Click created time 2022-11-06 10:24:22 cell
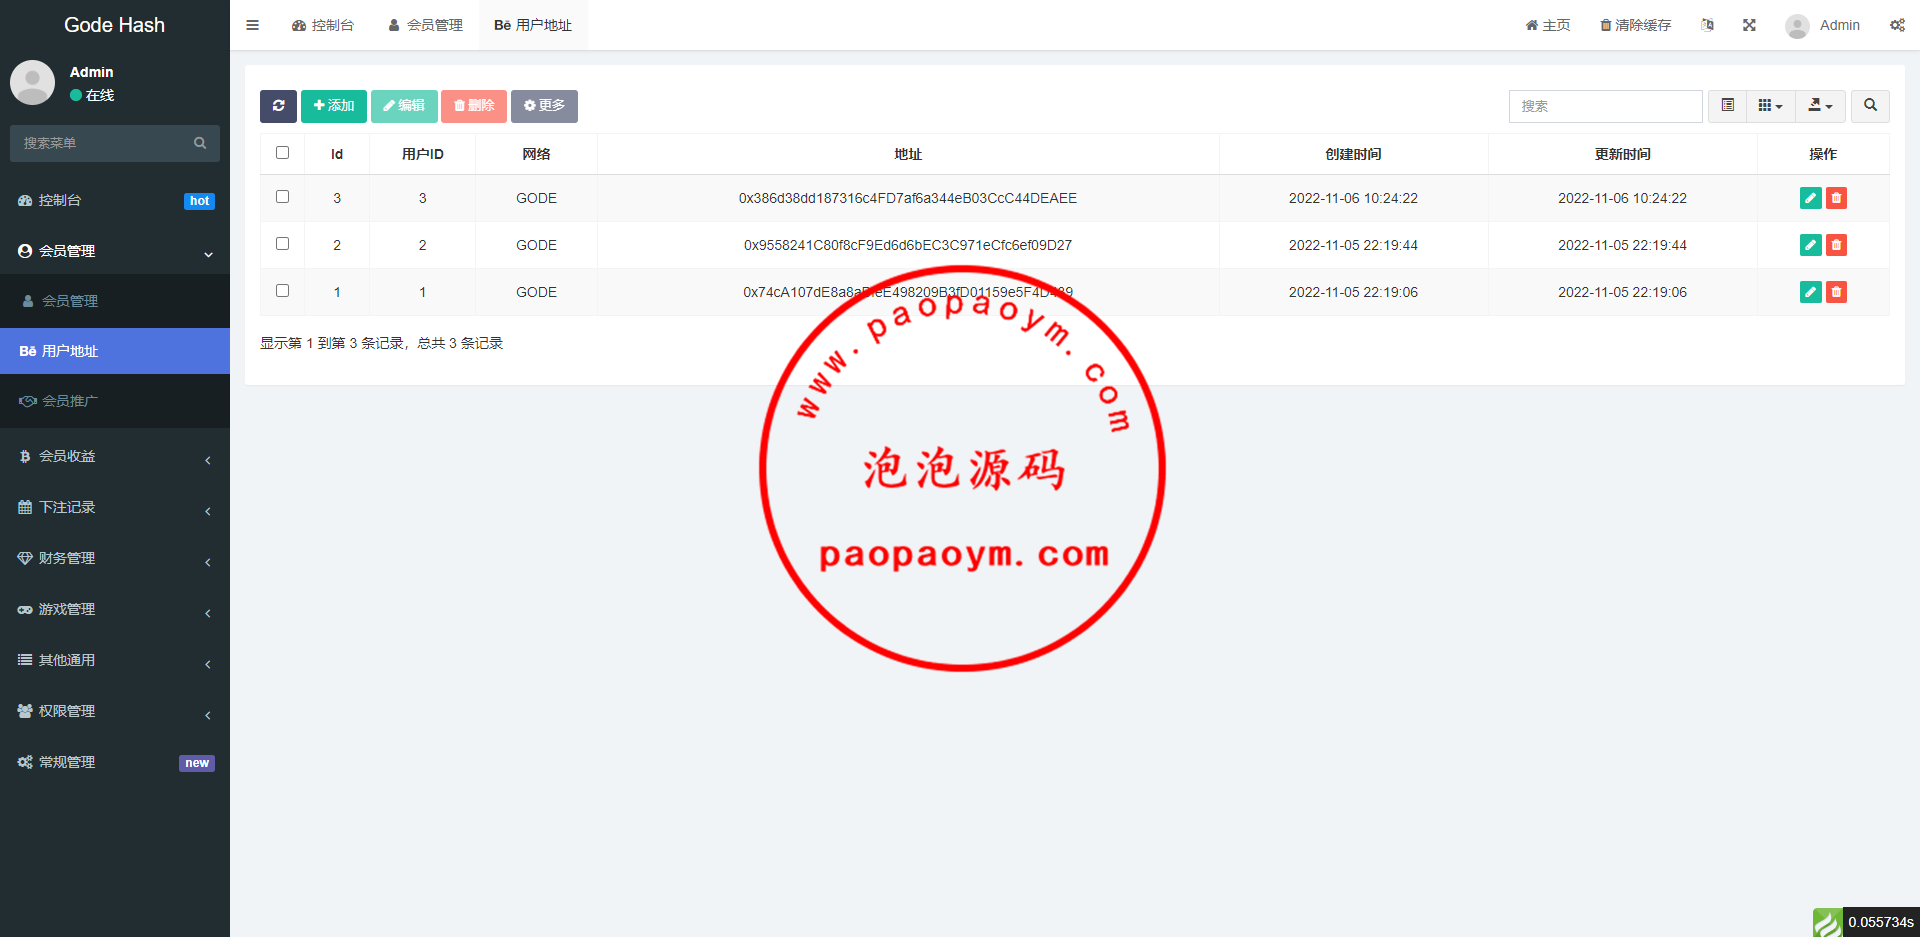The height and width of the screenshot is (937, 1920). tap(1353, 198)
